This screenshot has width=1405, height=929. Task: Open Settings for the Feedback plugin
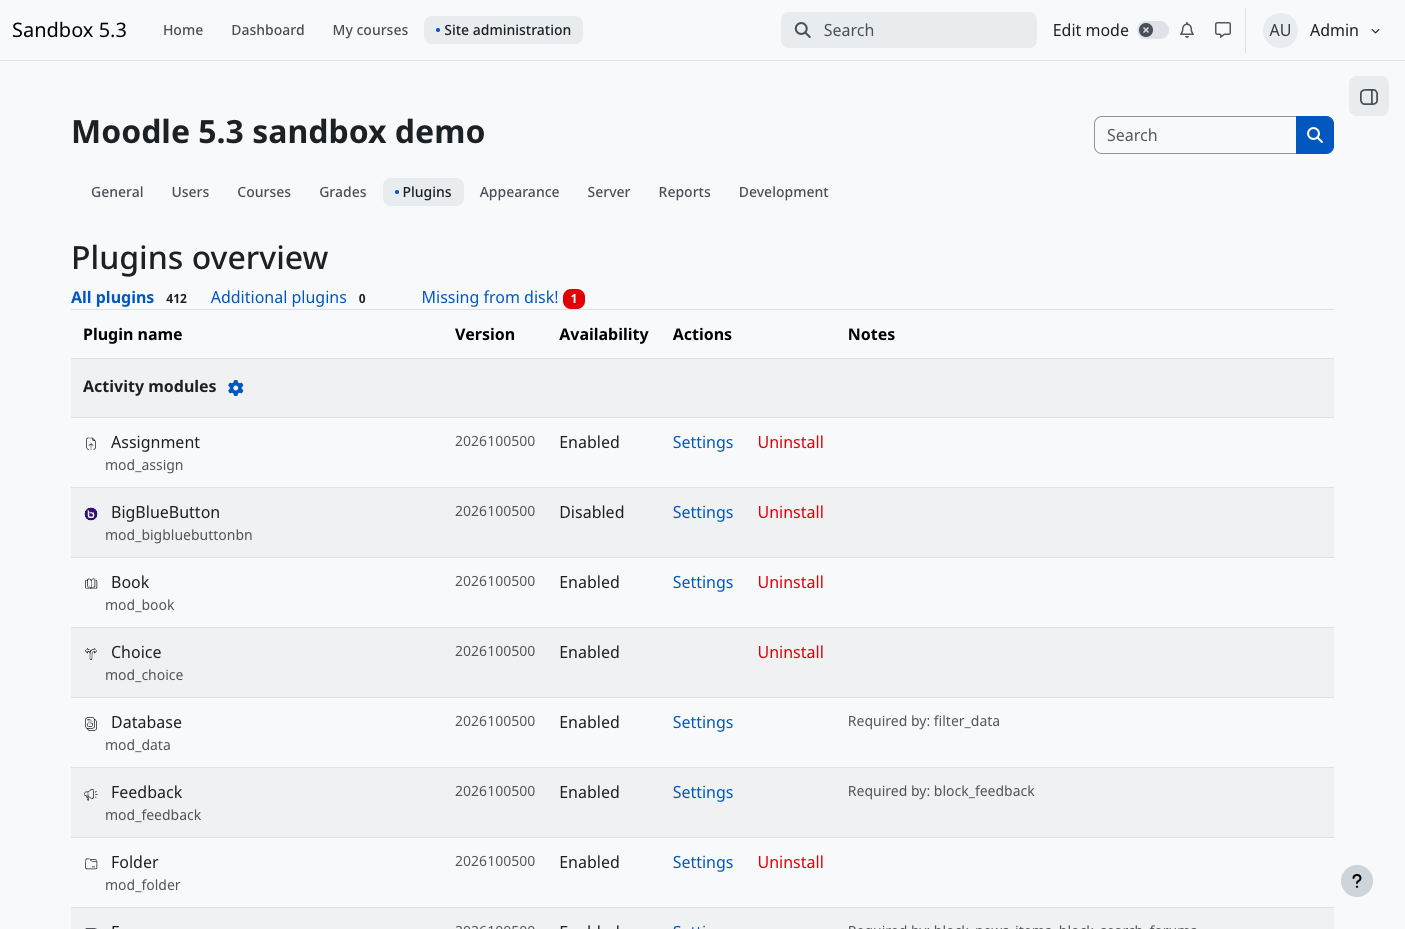tap(703, 793)
